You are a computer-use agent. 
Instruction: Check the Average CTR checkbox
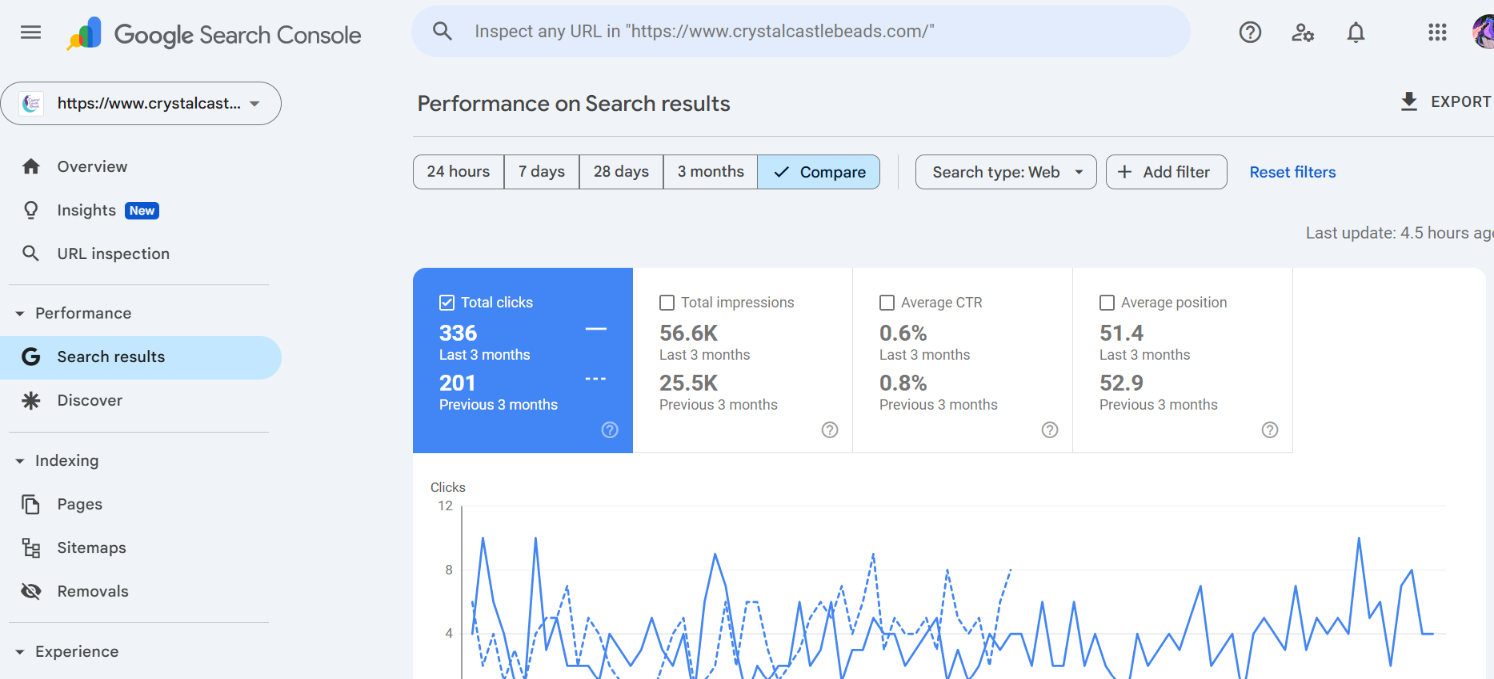coord(887,302)
